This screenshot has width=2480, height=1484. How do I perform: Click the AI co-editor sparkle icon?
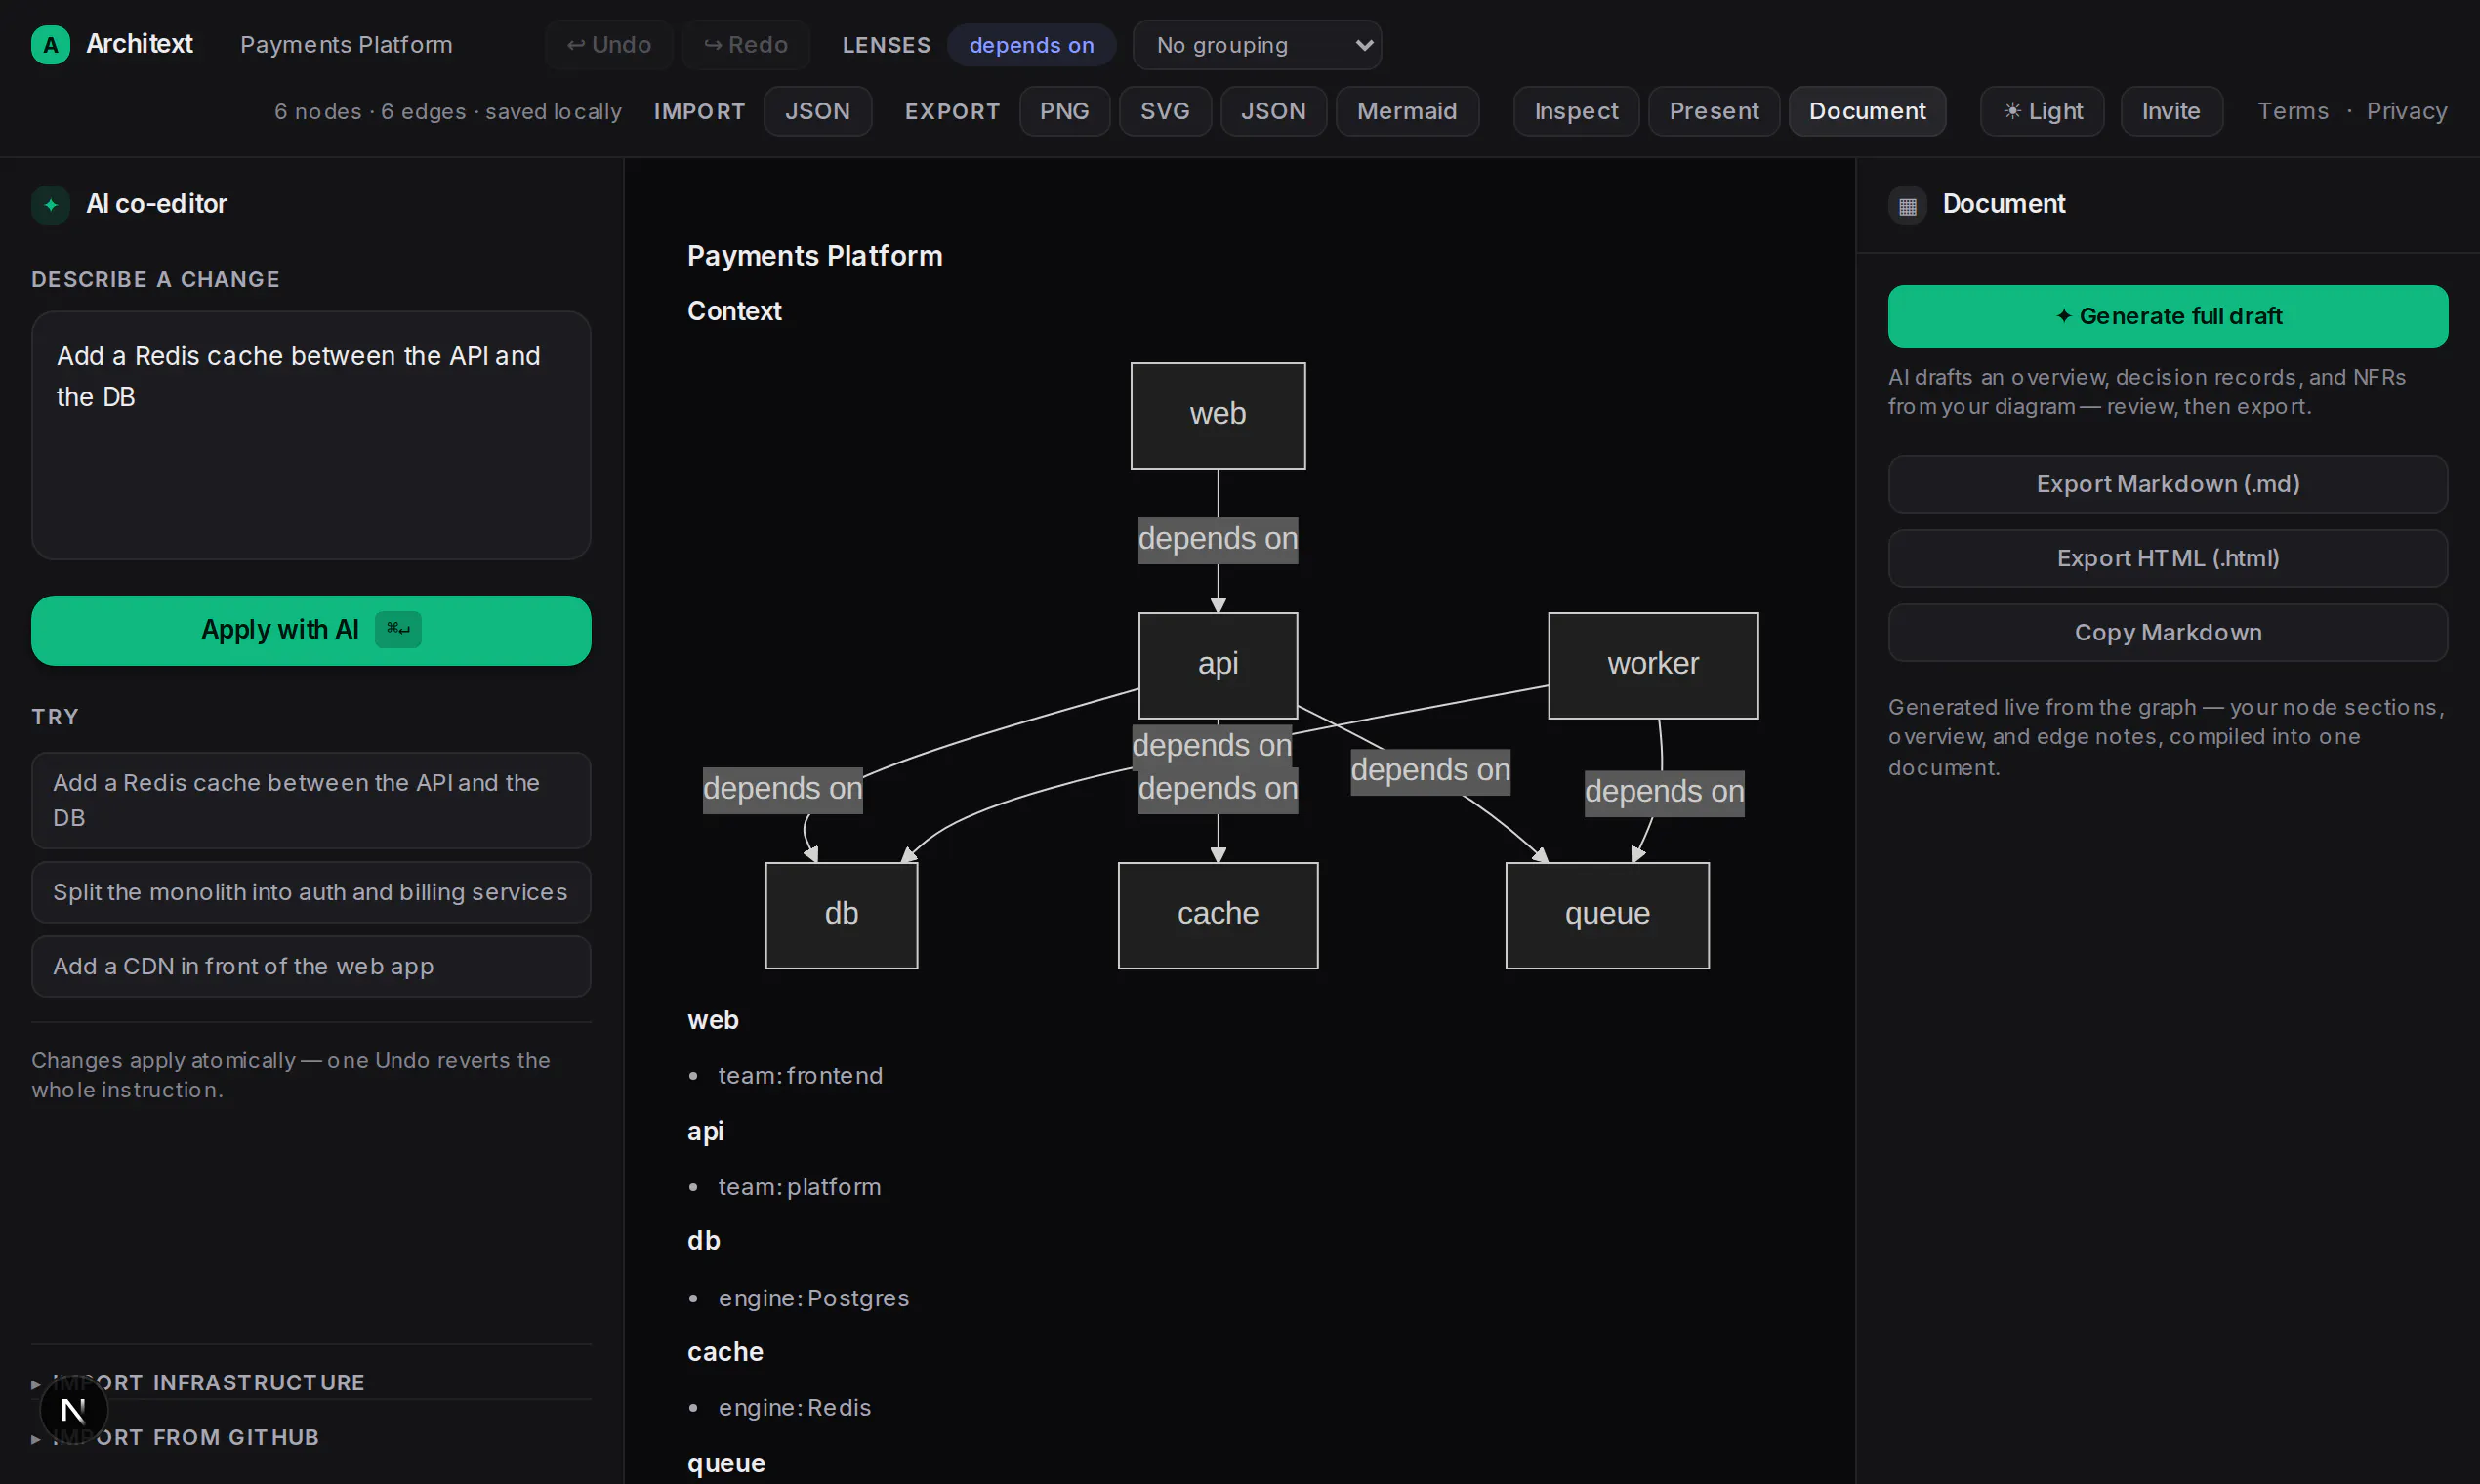[x=50, y=205]
